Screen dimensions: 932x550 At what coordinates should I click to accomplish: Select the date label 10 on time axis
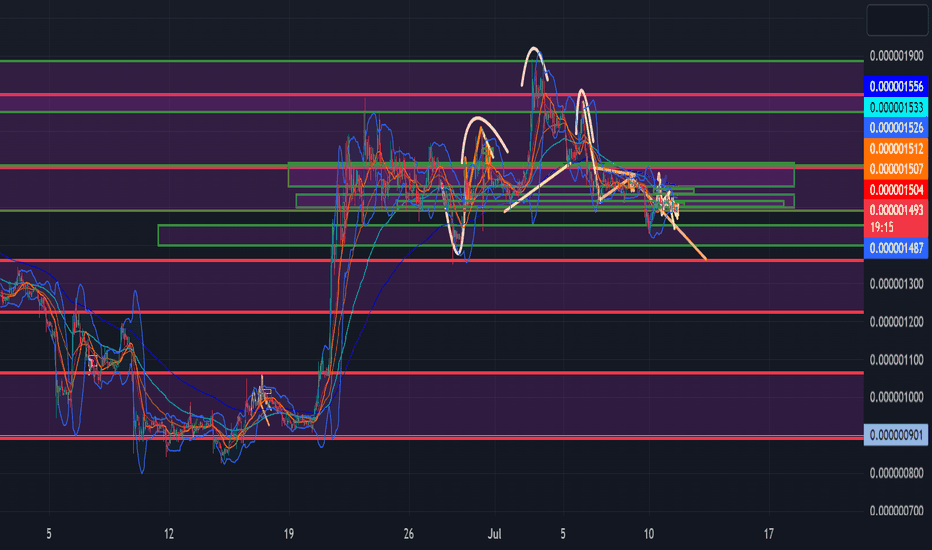648,534
